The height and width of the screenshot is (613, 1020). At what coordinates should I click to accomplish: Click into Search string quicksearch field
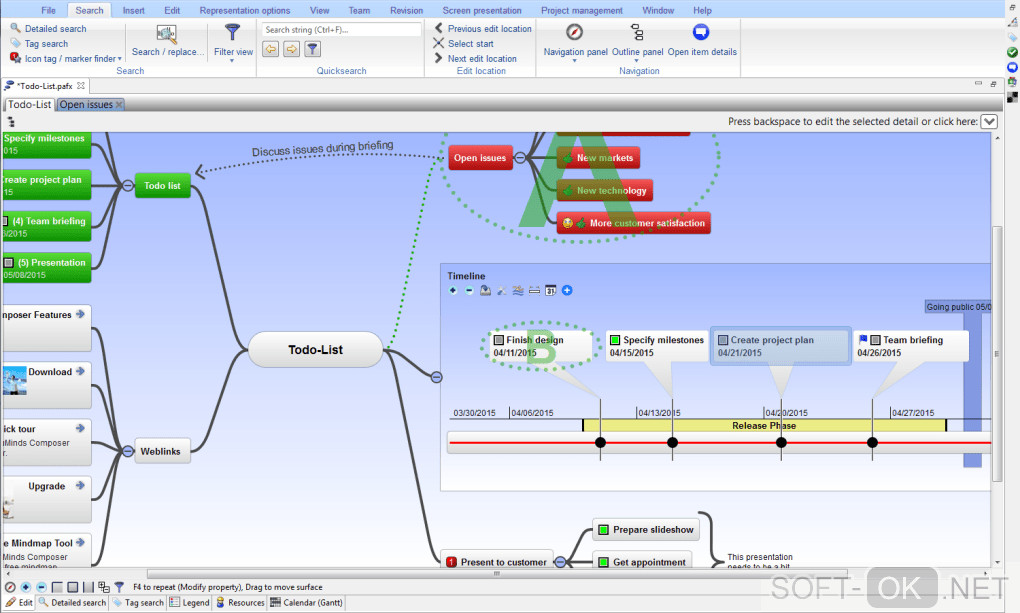pos(342,29)
